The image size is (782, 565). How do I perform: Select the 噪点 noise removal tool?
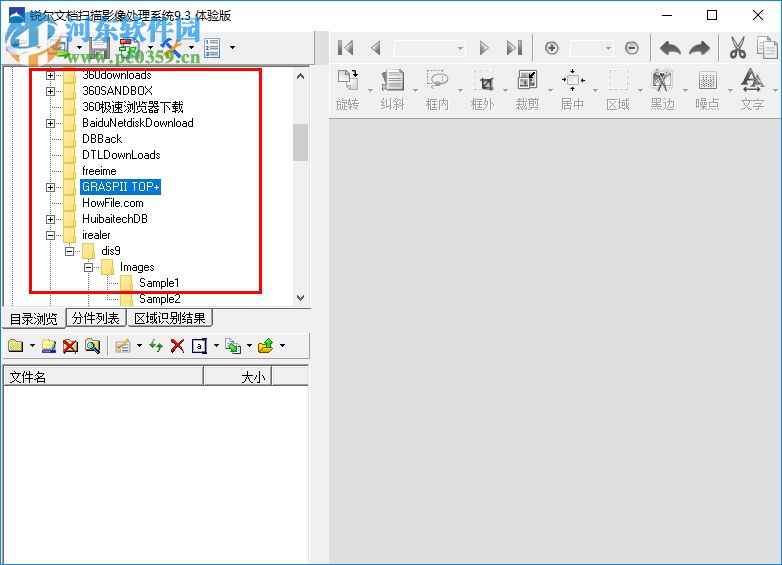tap(707, 90)
